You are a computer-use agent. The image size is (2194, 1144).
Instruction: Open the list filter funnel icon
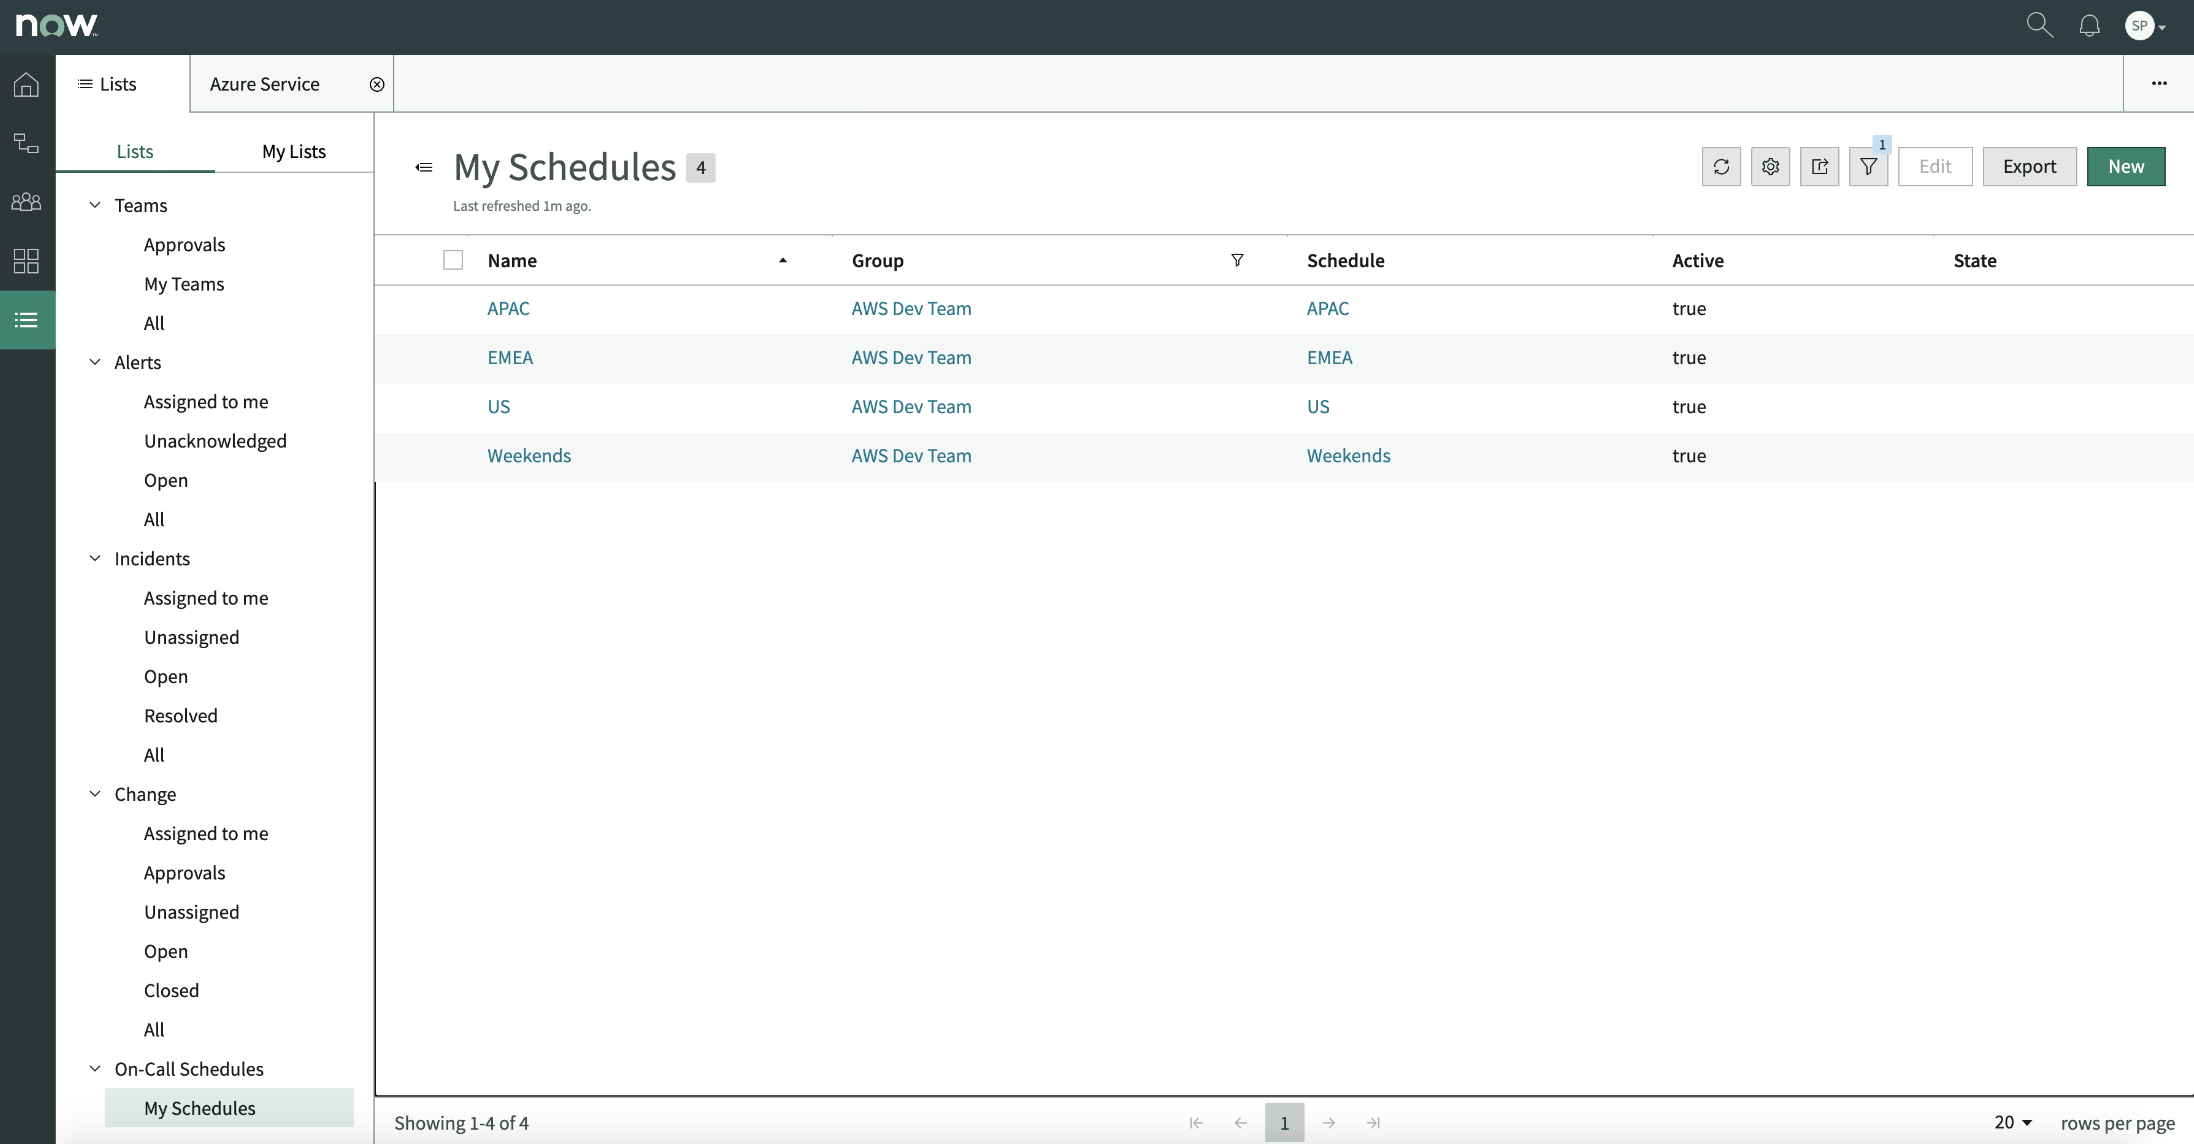[x=1868, y=167]
